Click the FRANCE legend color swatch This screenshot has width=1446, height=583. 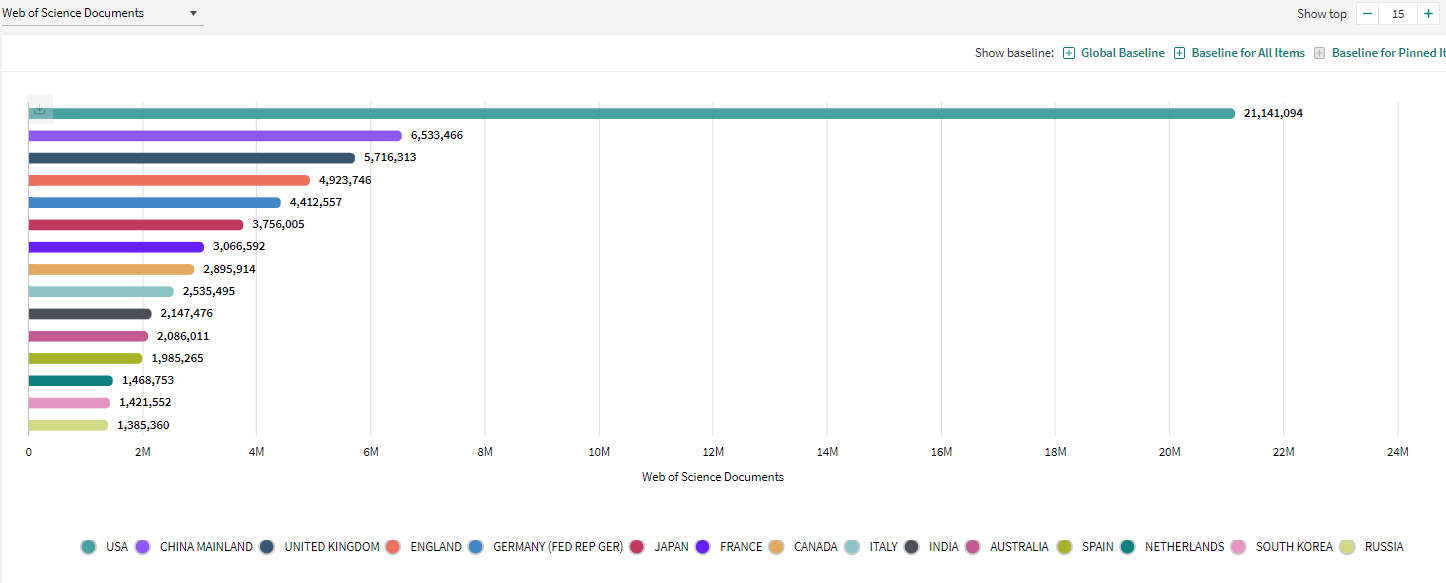click(x=703, y=547)
